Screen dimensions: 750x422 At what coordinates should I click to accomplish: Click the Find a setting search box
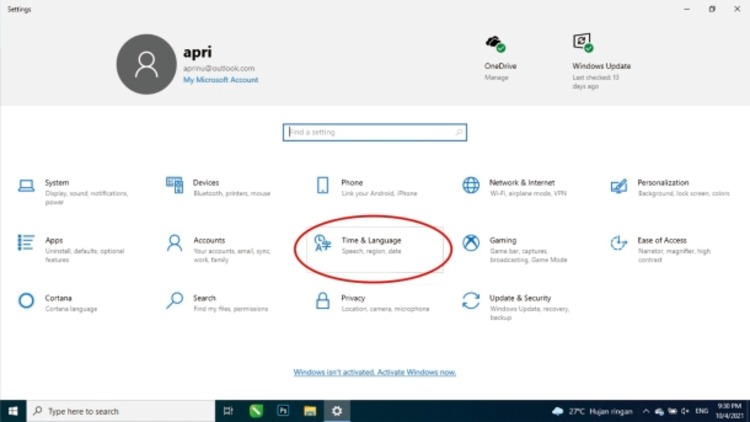pos(375,132)
